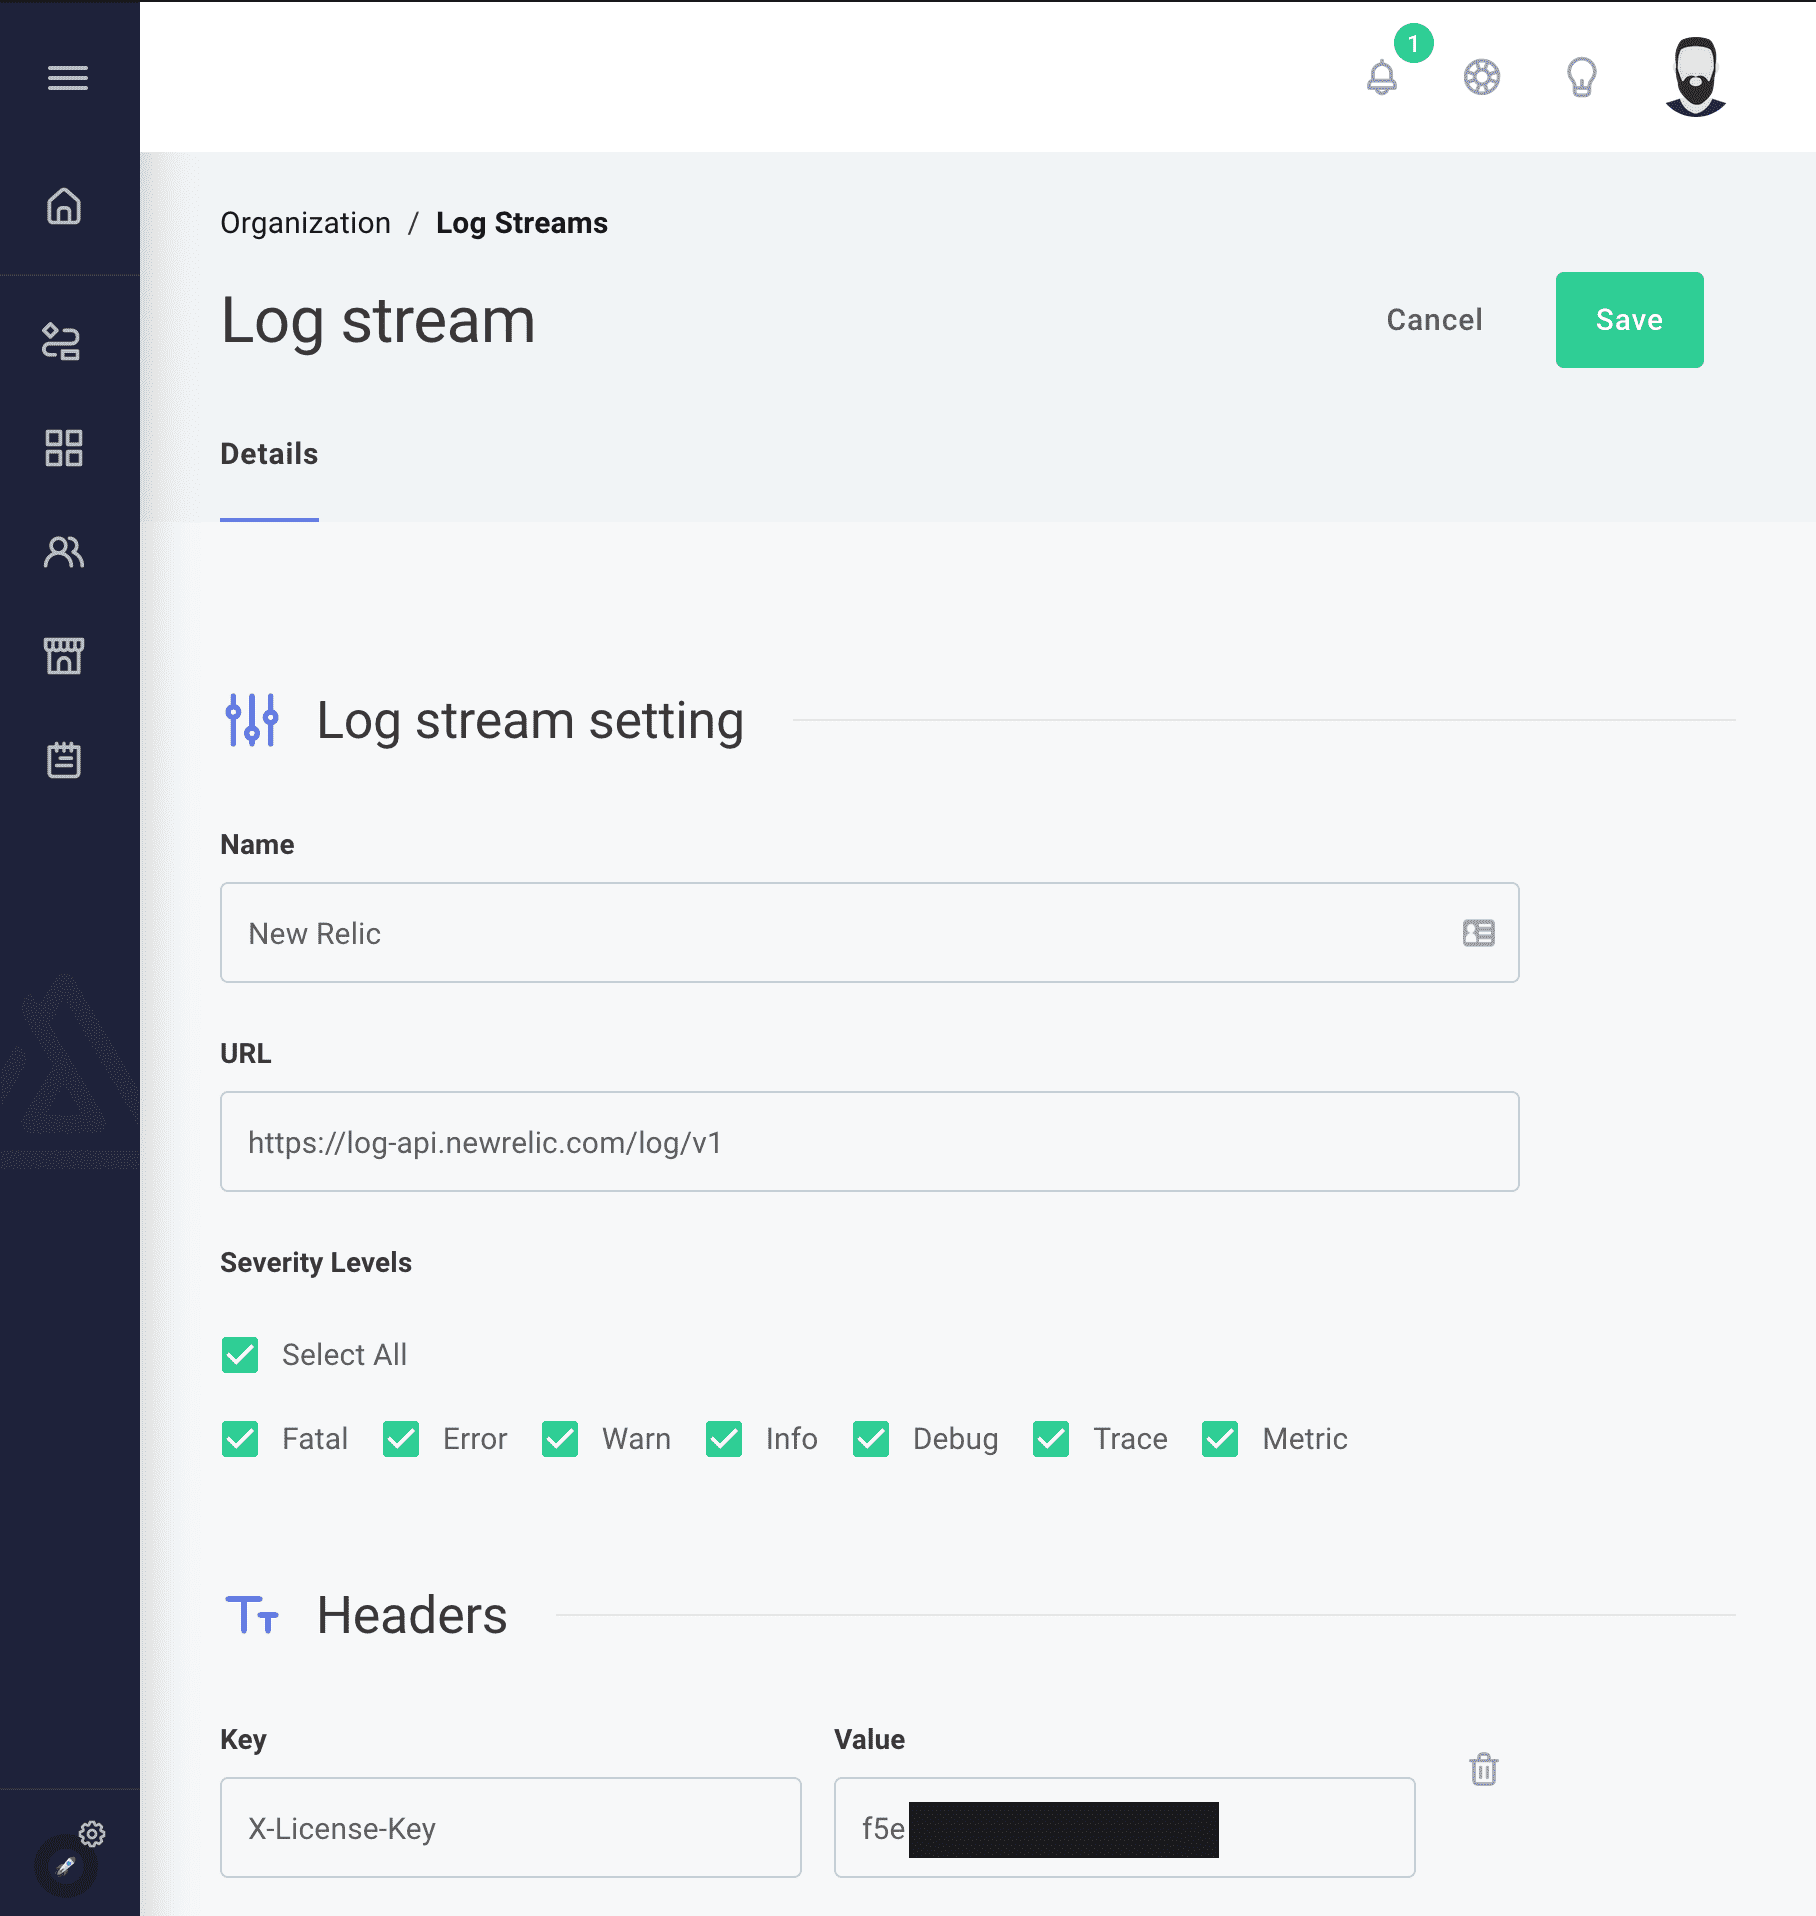Screen dimensions: 1816x1916
Task: Disable the Debug severity level
Action: click(x=871, y=1440)
